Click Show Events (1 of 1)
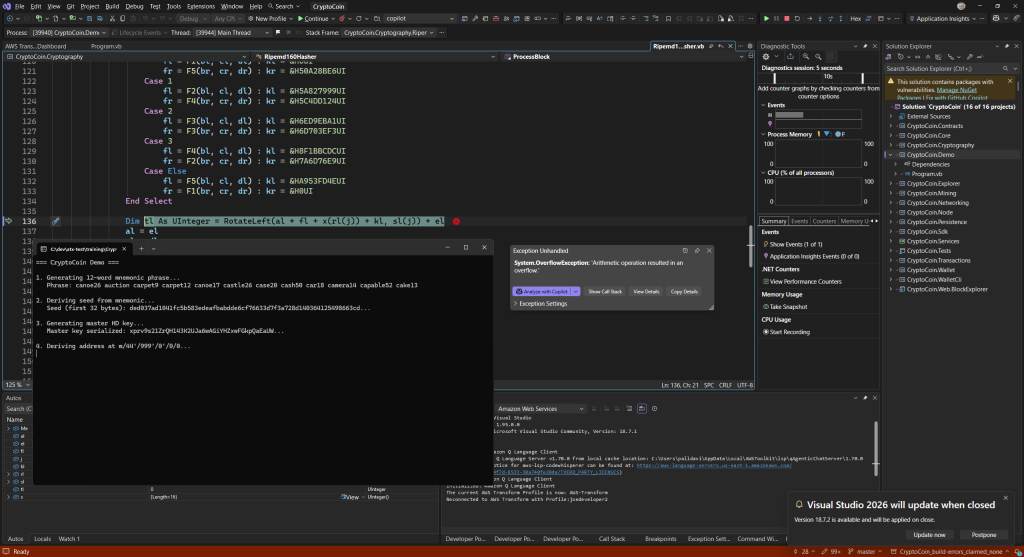Image resolution: width=1024 pixels, height=557 pixels. click(794, 244)
